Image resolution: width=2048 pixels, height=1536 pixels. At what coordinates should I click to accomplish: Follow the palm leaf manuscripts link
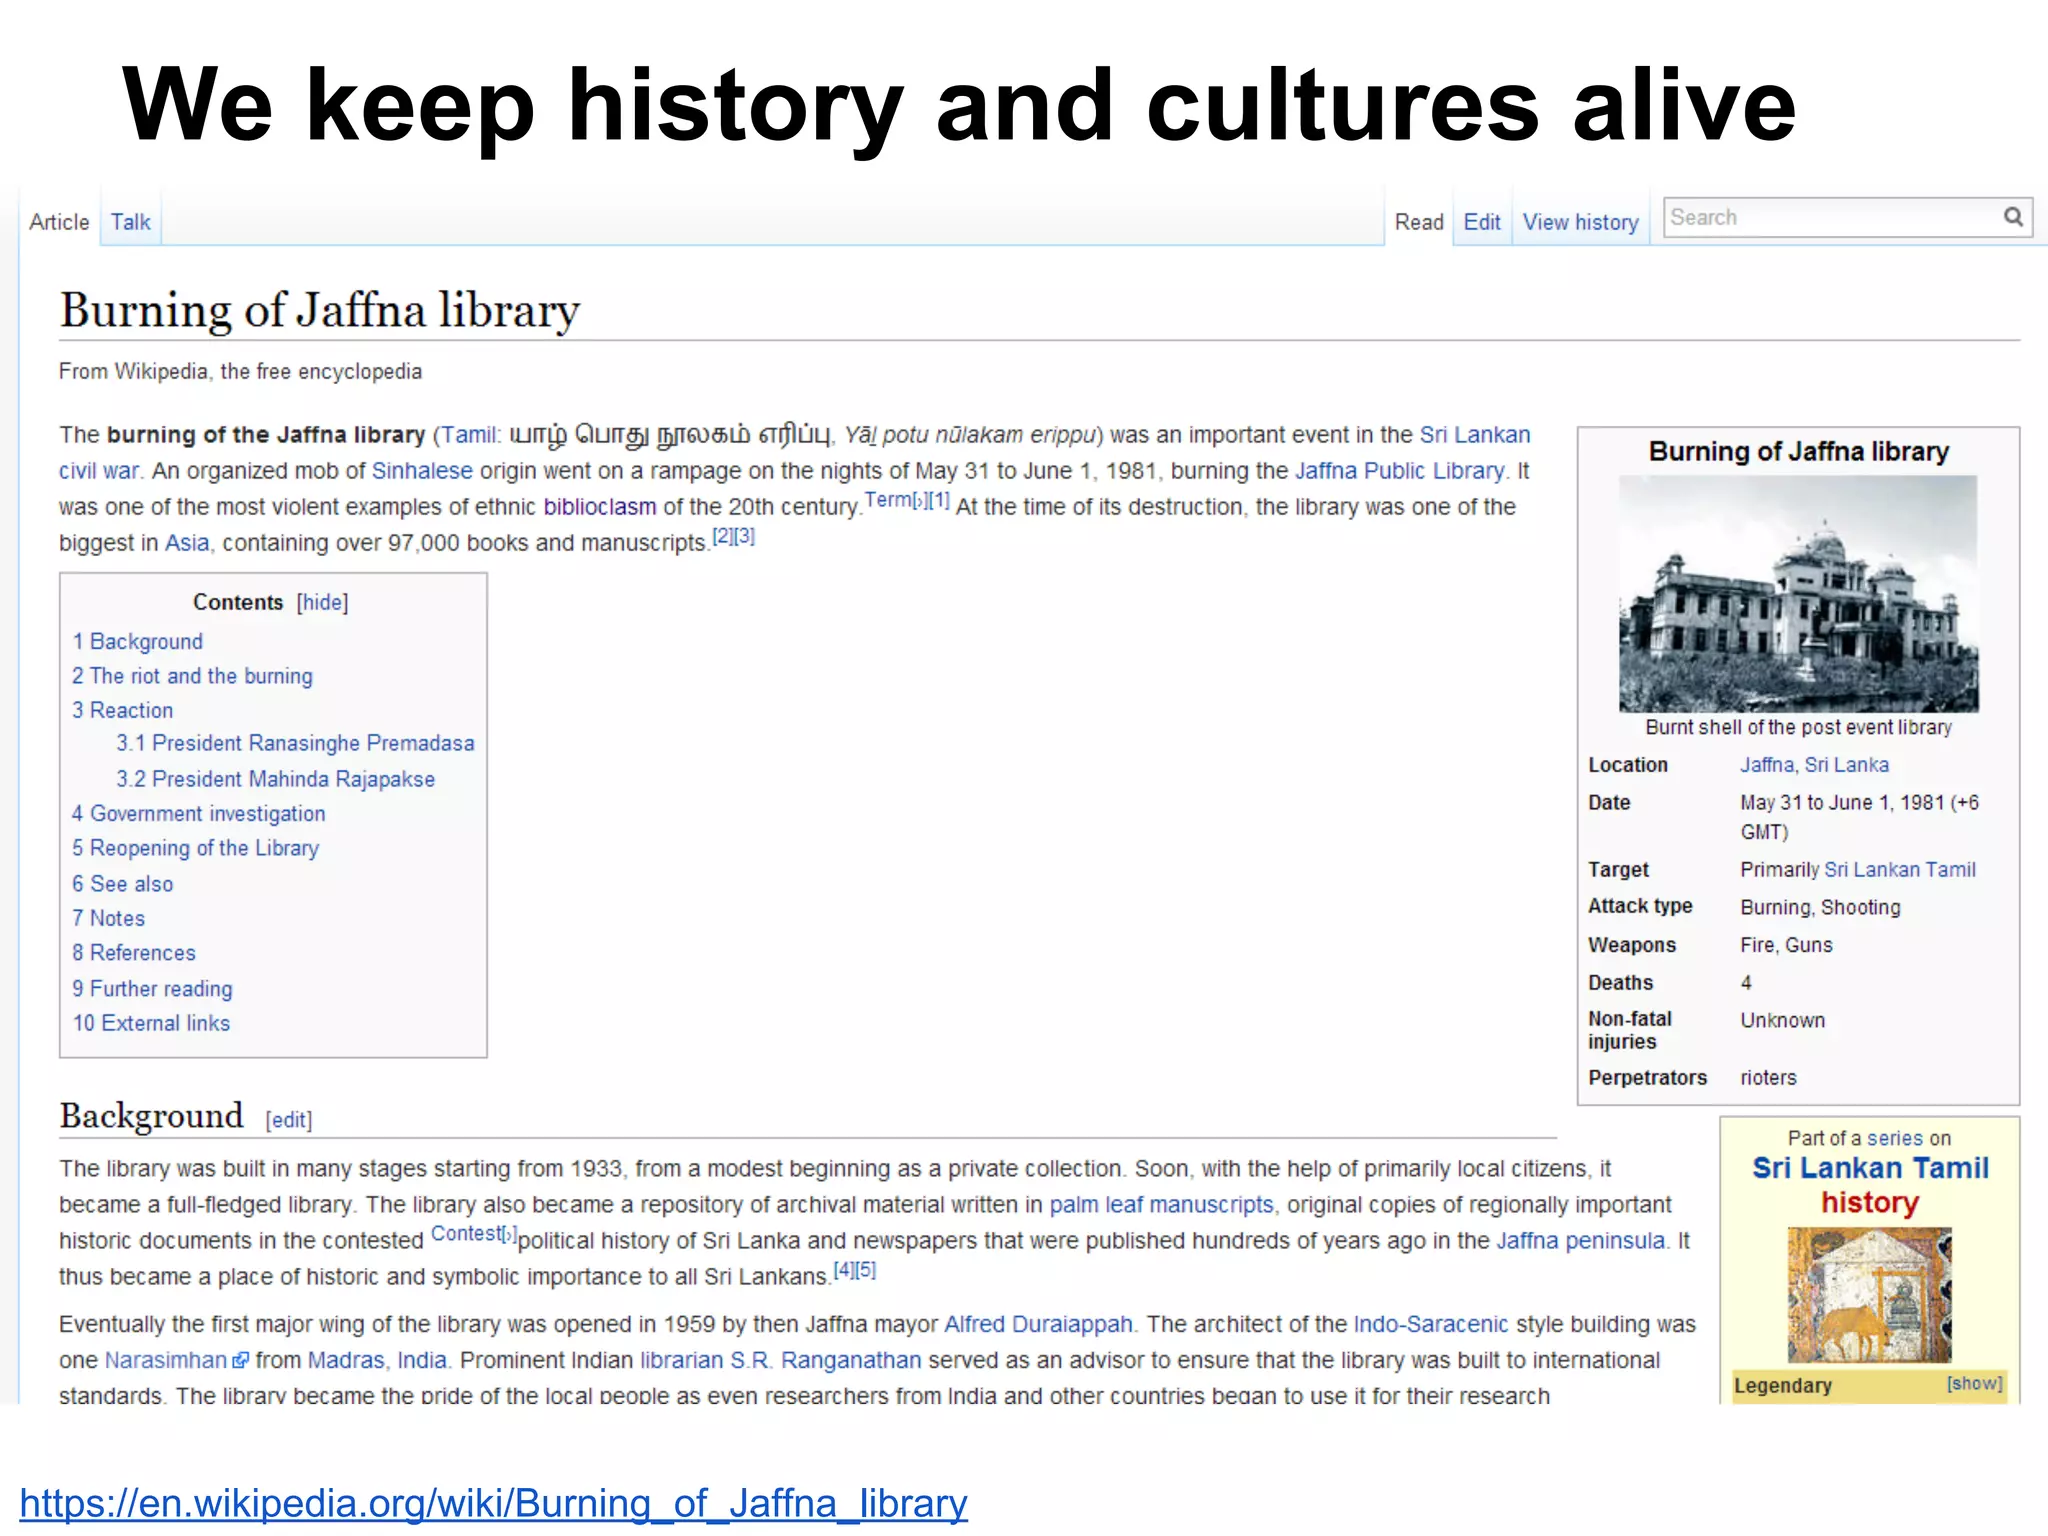tap(1161, 1205)
